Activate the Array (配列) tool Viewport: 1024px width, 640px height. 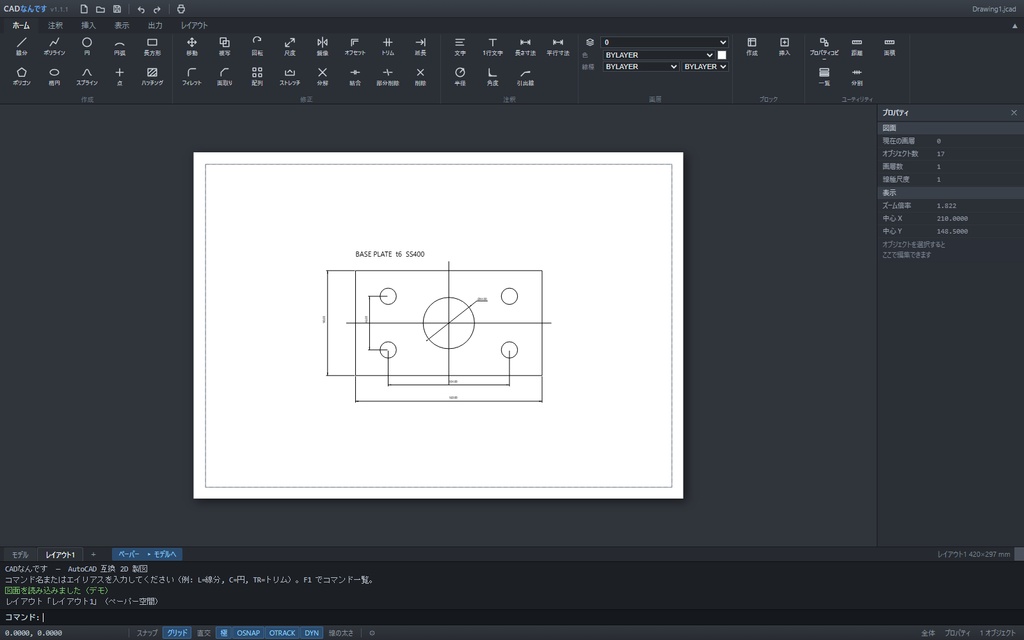257,76
